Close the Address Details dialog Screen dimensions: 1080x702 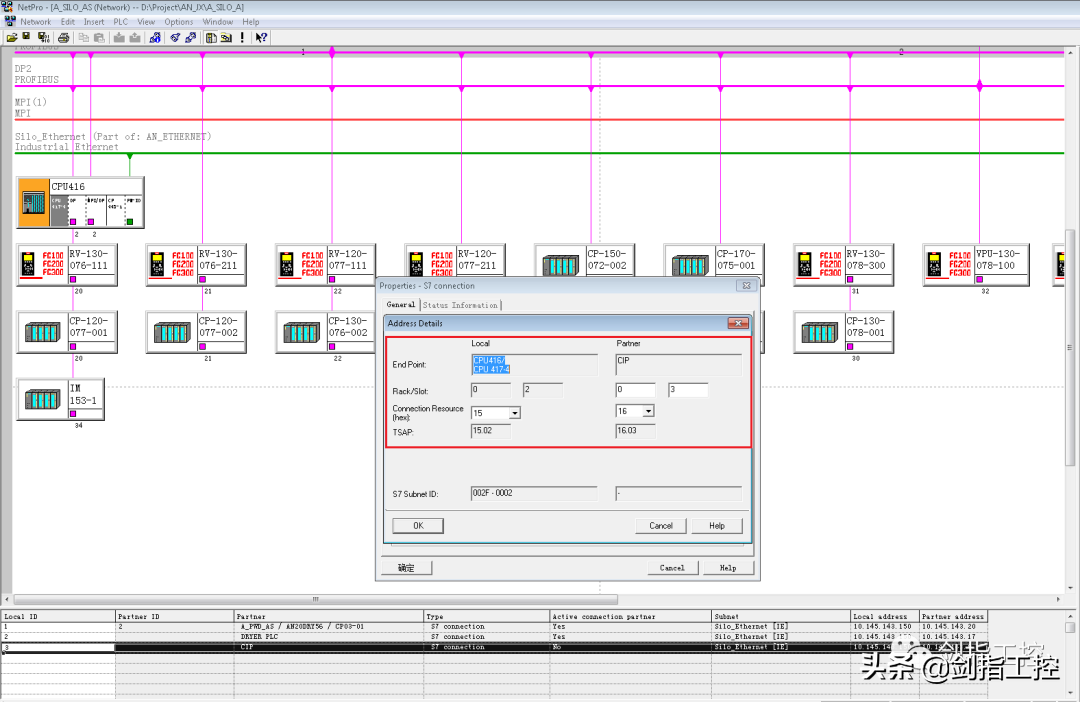[x=738, y=323]
